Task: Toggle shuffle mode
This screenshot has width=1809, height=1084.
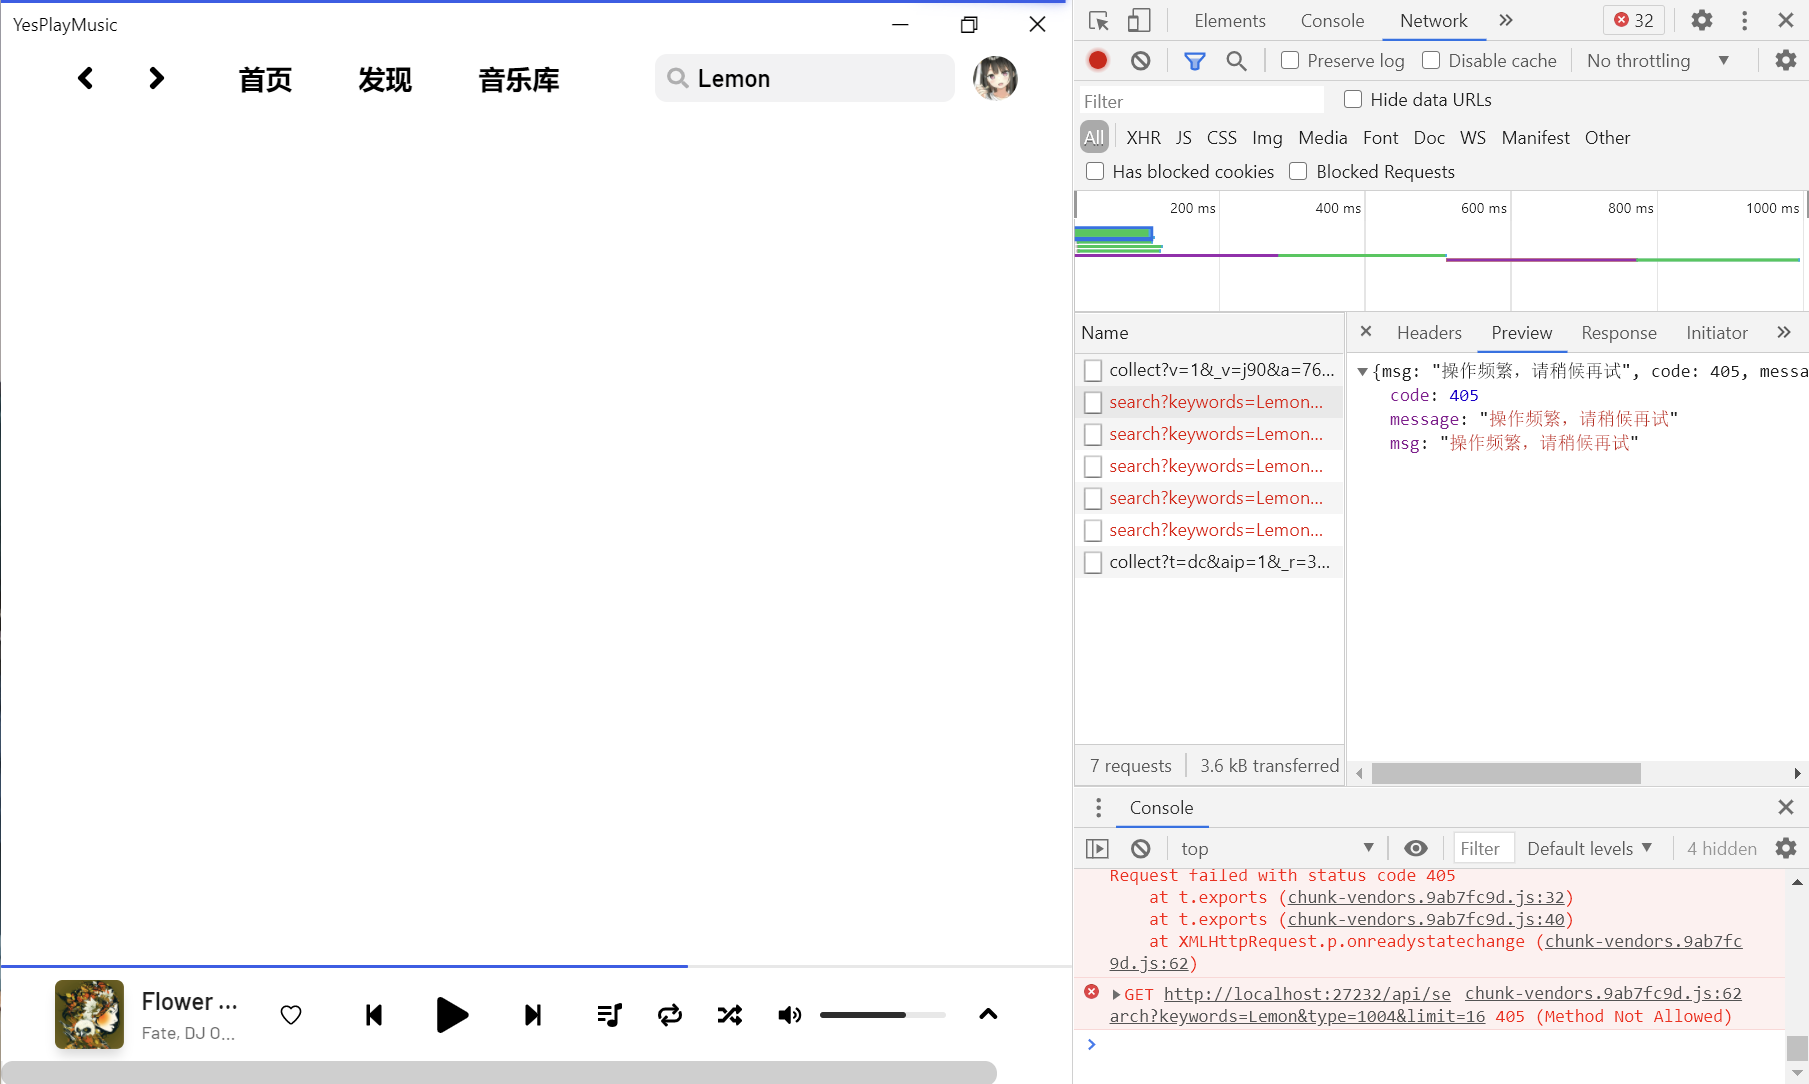Action: pos(730,1015)
